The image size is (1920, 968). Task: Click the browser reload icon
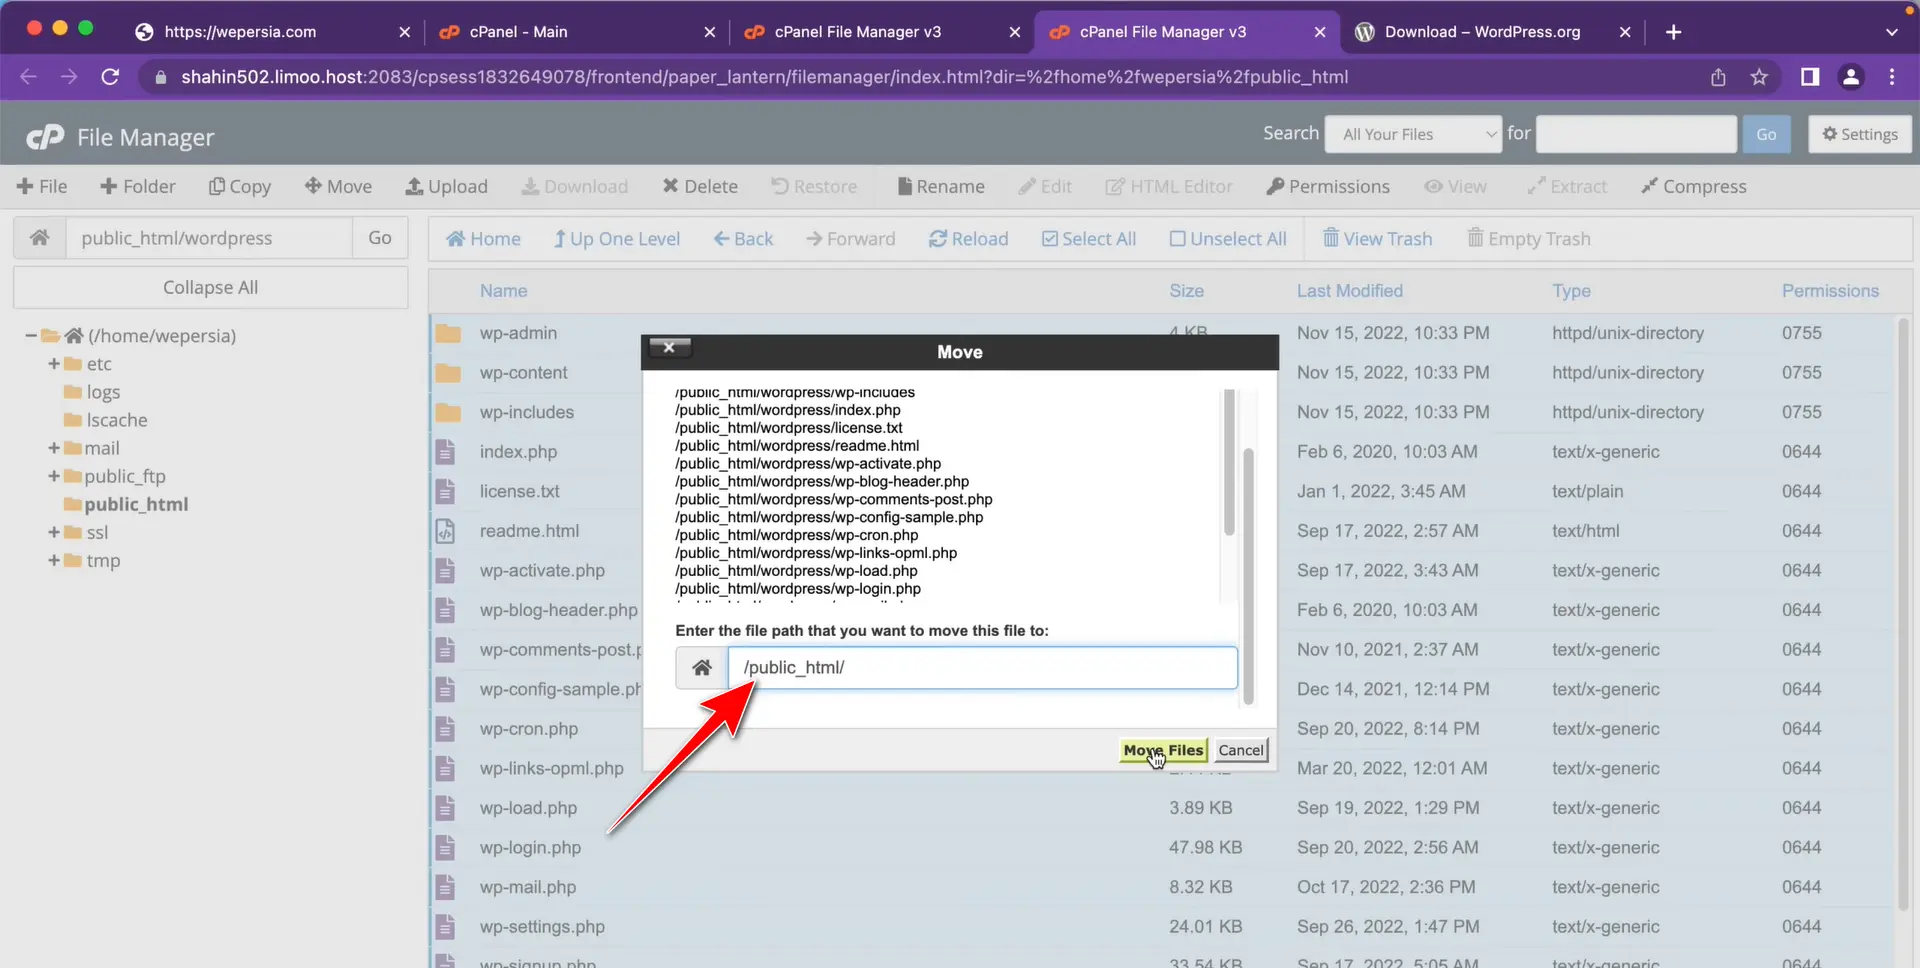point(111,77)
